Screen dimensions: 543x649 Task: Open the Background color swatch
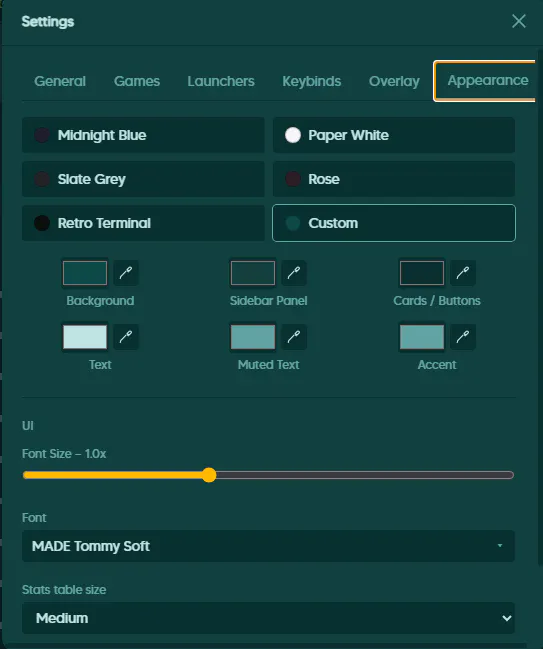pos(85,273)
